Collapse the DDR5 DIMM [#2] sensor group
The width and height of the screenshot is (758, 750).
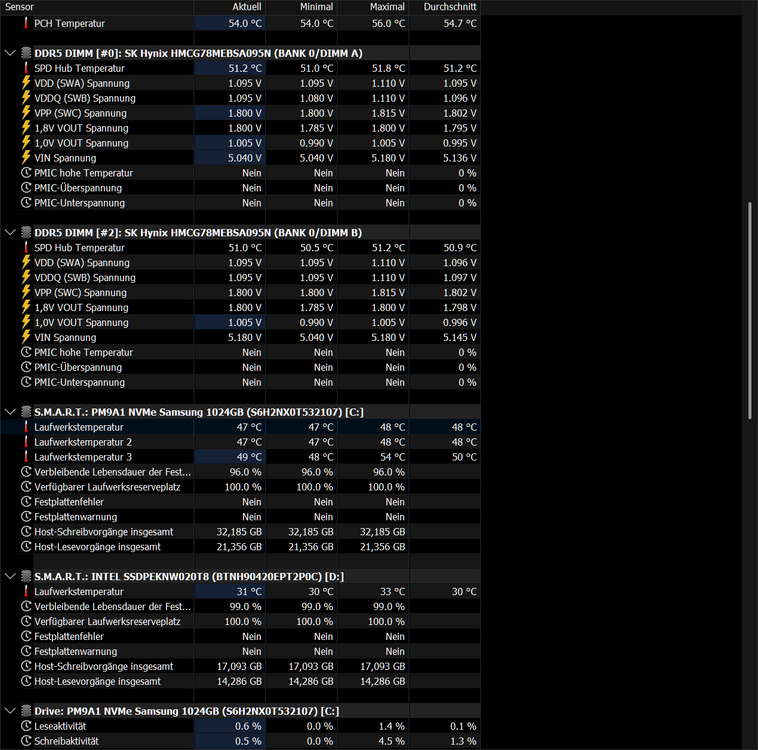pos(10,232)
